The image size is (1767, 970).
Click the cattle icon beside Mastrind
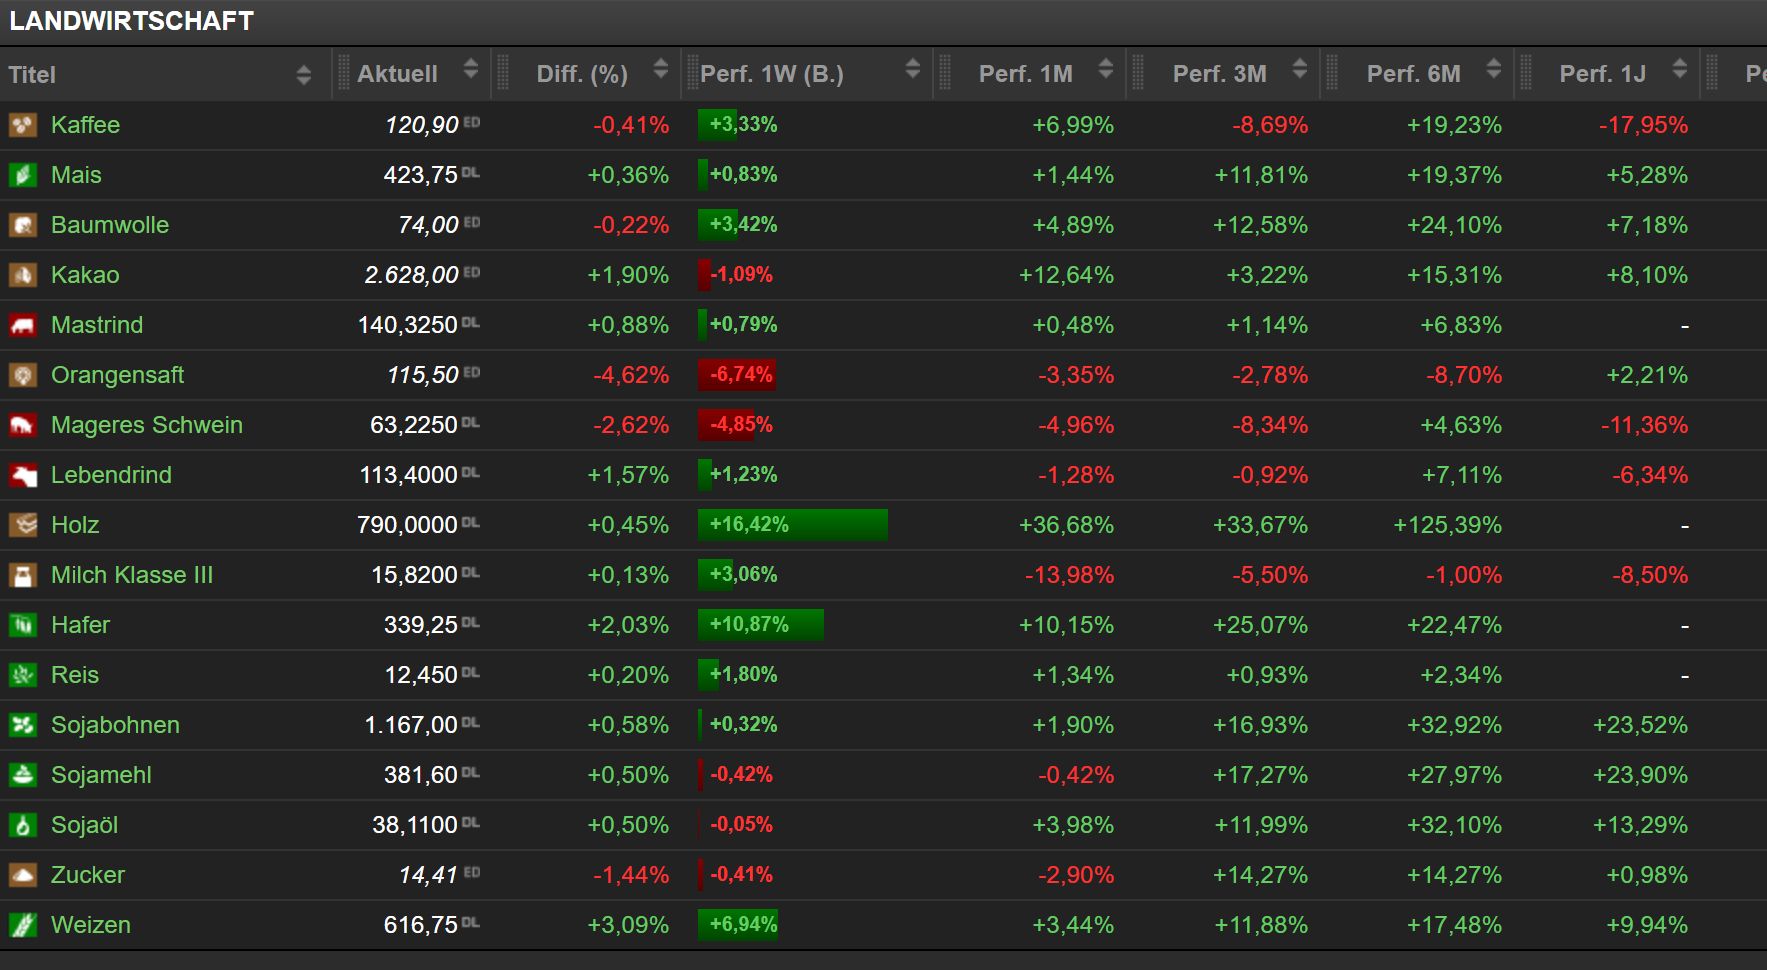point(23,325)
